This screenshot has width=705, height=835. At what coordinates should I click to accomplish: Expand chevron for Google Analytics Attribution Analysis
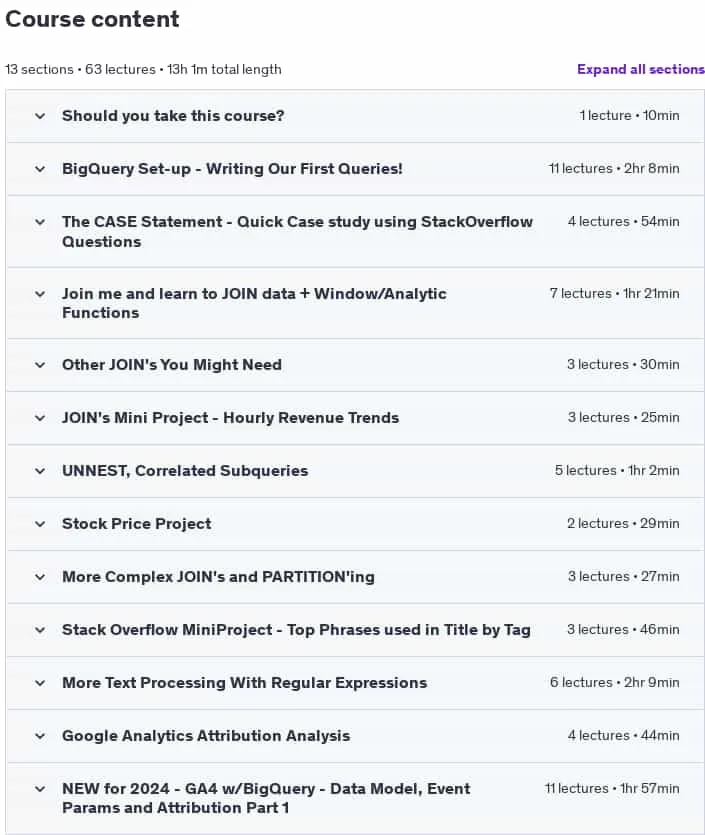[x=40, y=736]
